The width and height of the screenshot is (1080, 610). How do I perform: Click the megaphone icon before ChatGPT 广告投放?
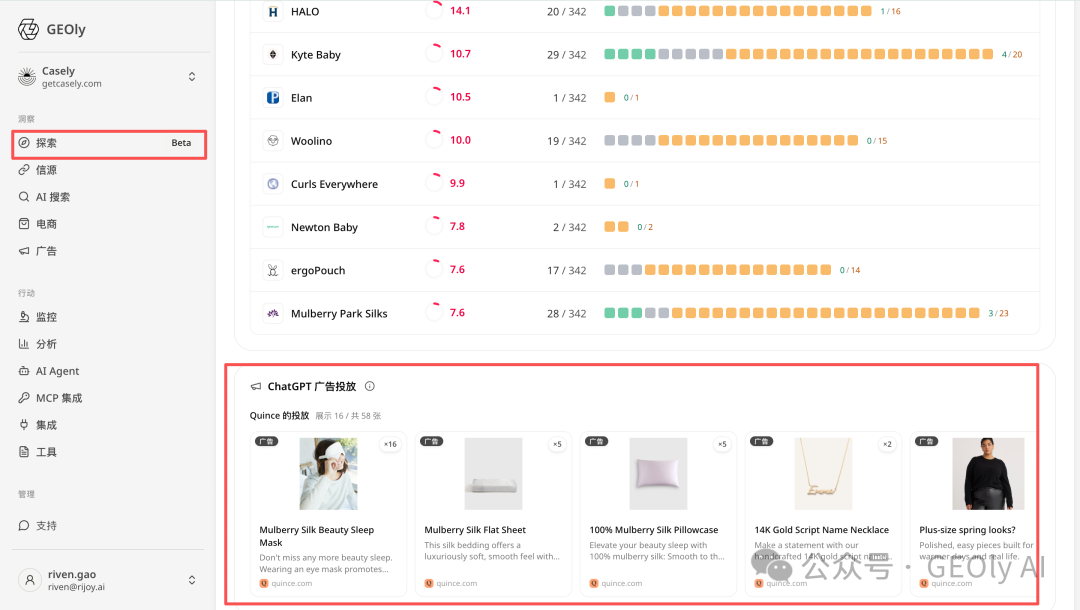[x=256, y=386]
